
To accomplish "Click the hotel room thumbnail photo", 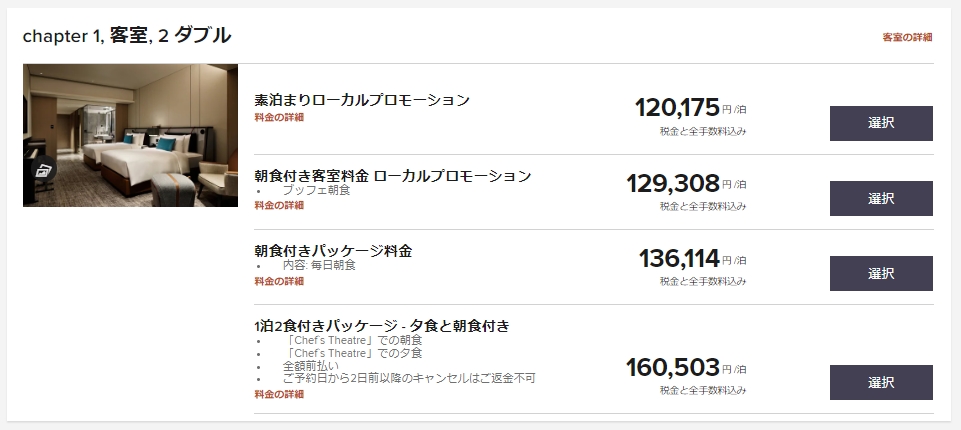I will (x=131, y=135).
